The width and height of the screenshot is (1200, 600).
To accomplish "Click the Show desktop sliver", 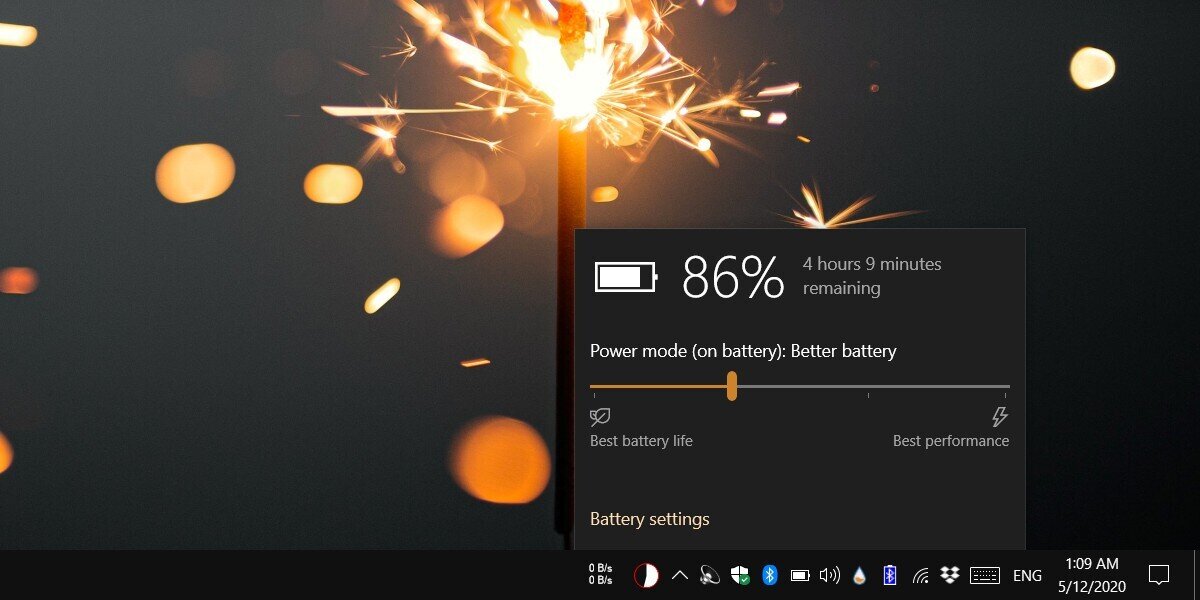I will tap(1197, 575).
